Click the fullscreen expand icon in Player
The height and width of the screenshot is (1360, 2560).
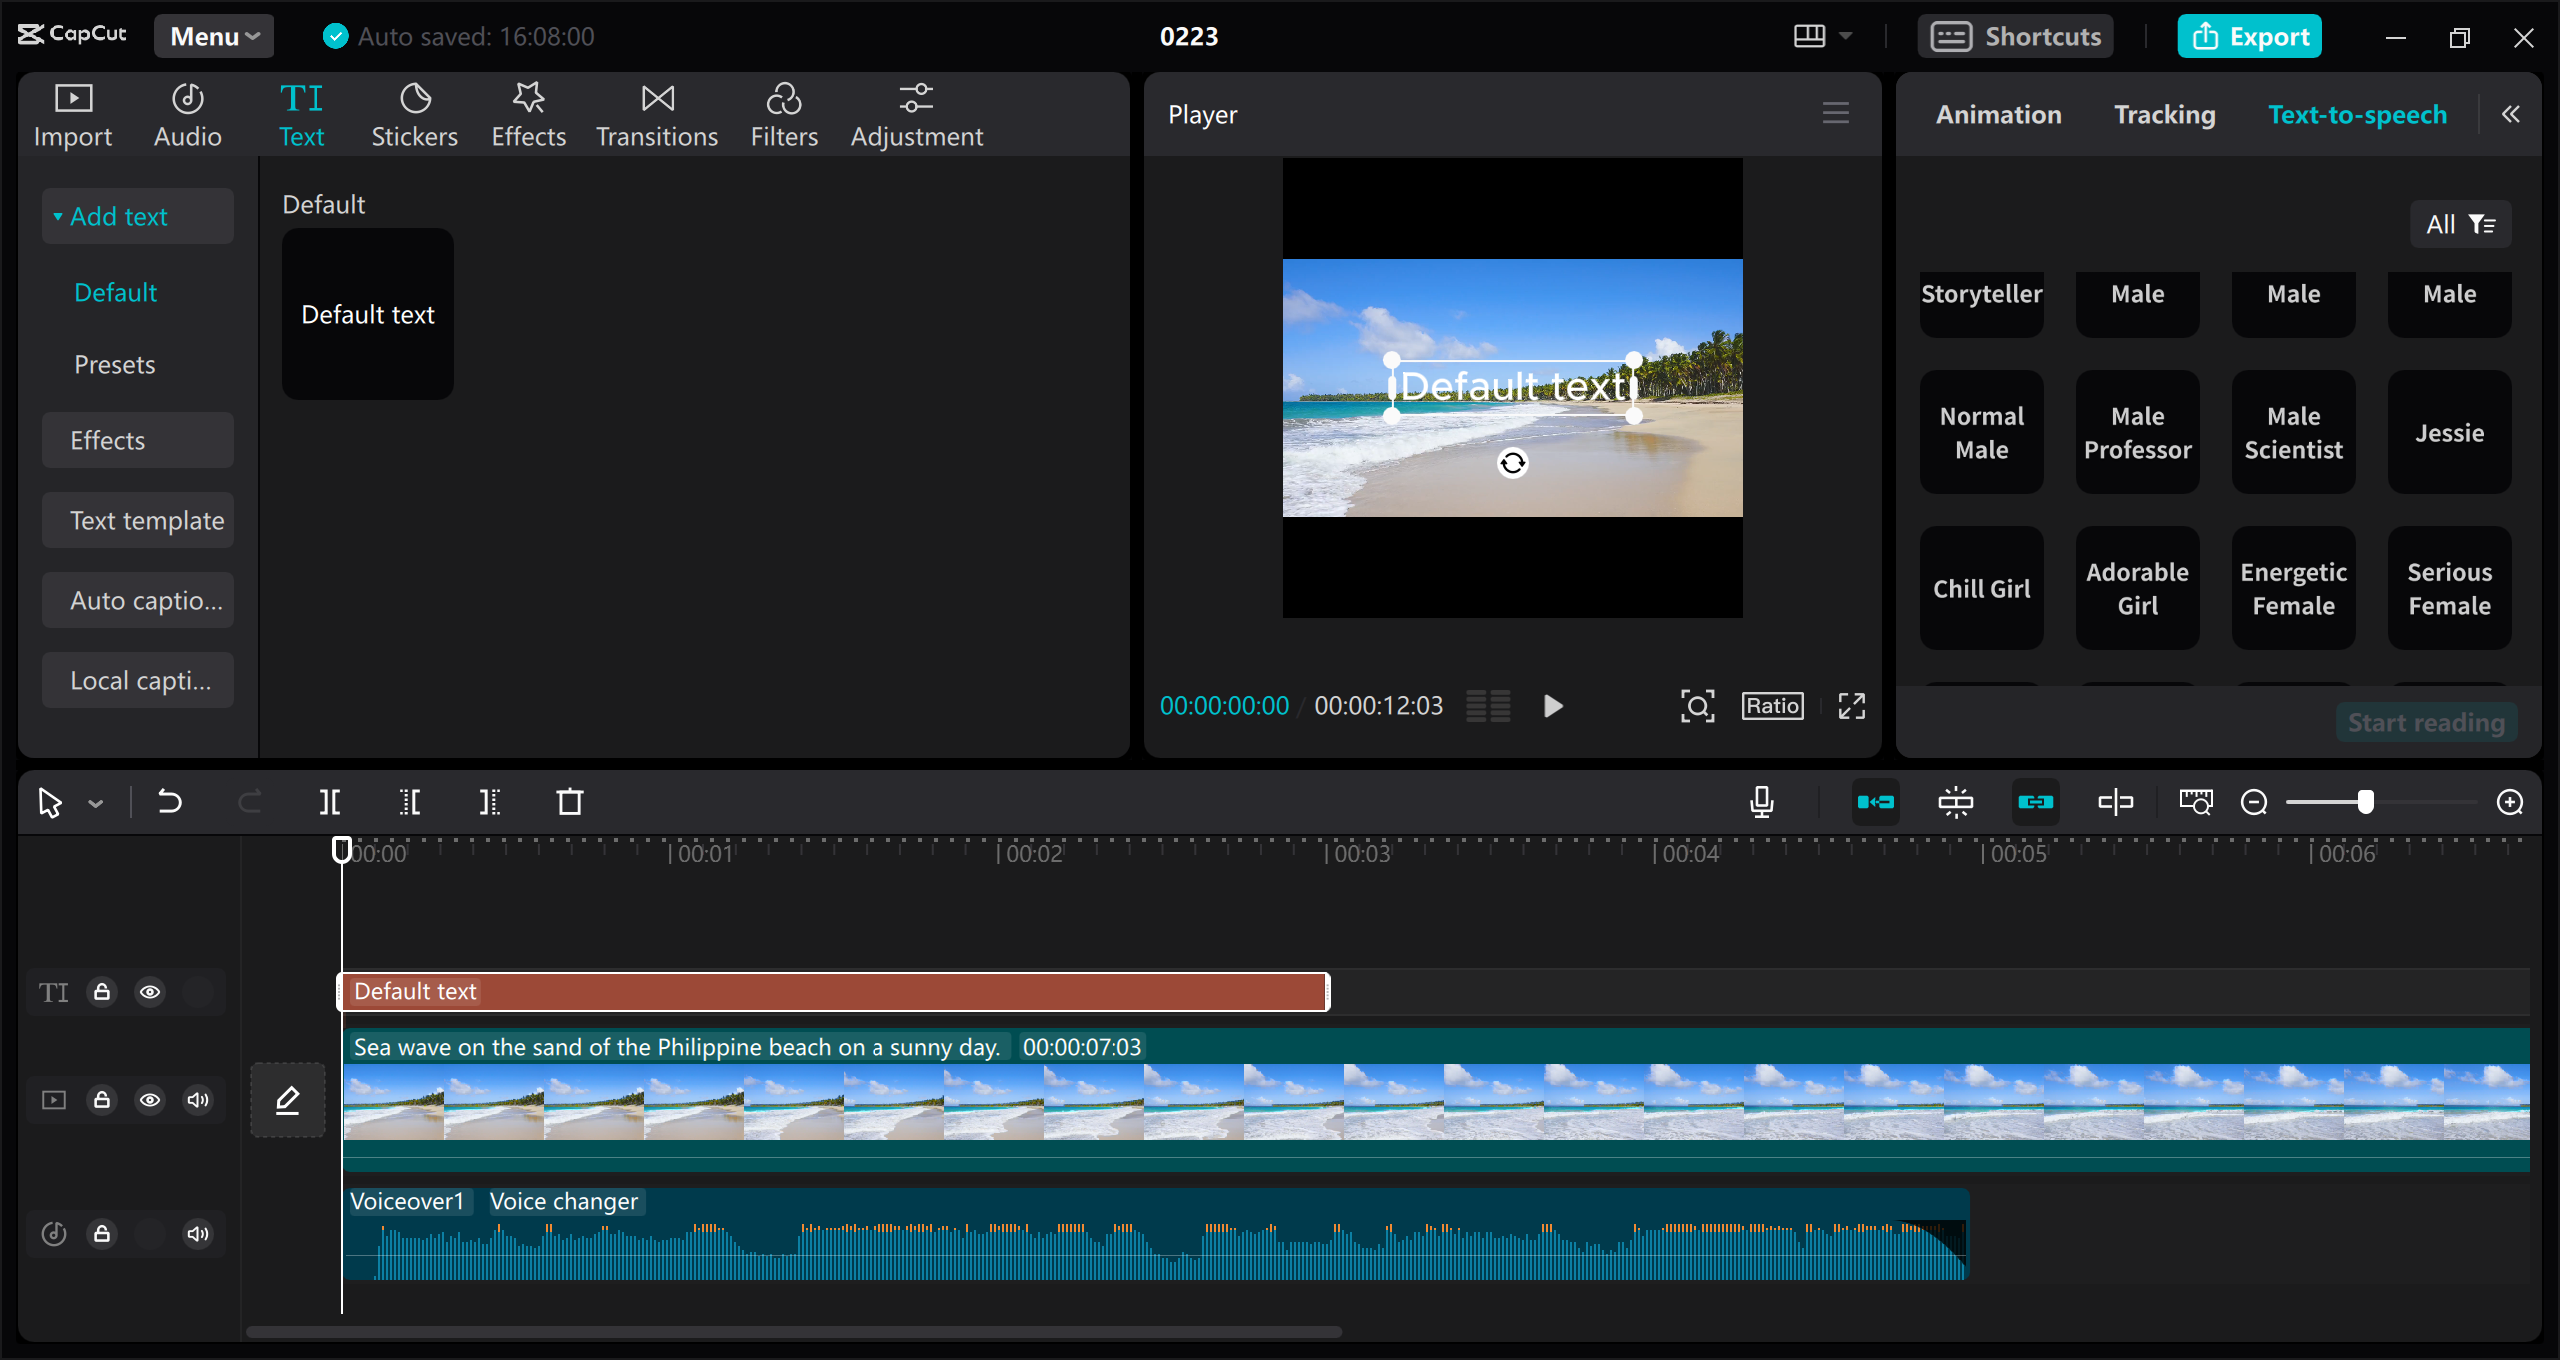tap(1852, 706)
